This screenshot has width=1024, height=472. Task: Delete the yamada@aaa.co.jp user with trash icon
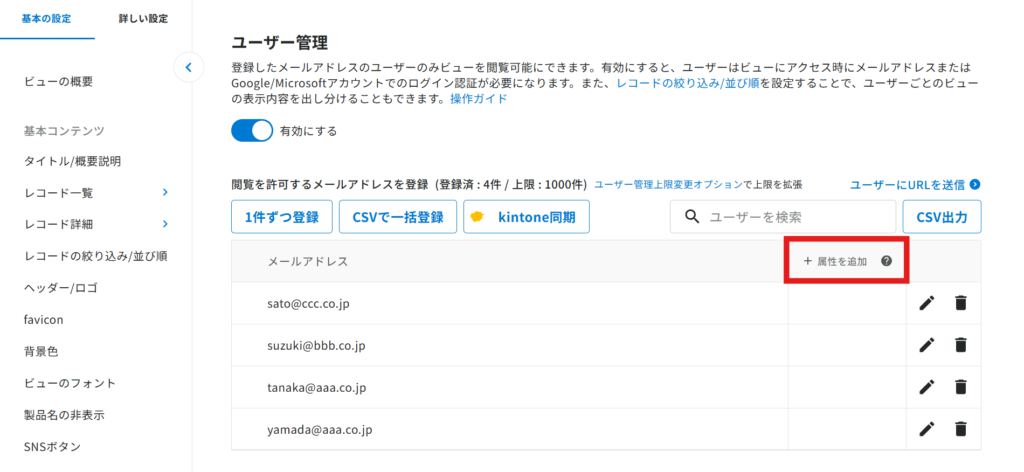(x=960, y=429)
